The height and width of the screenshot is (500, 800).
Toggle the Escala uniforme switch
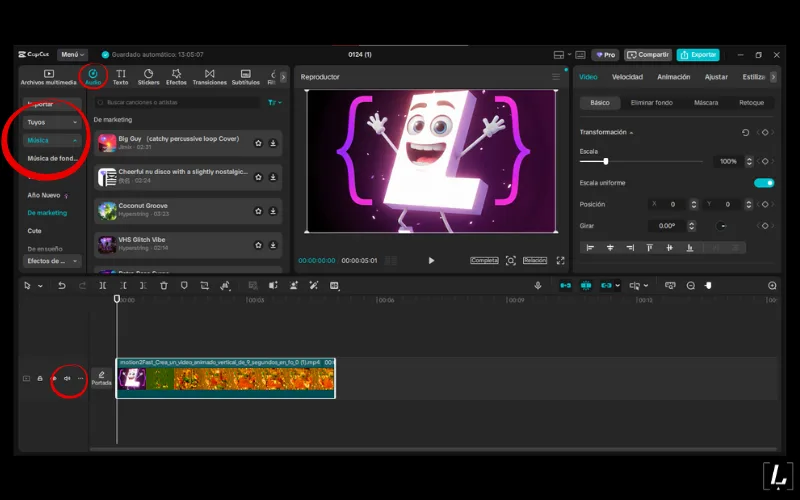pos(764,183)
